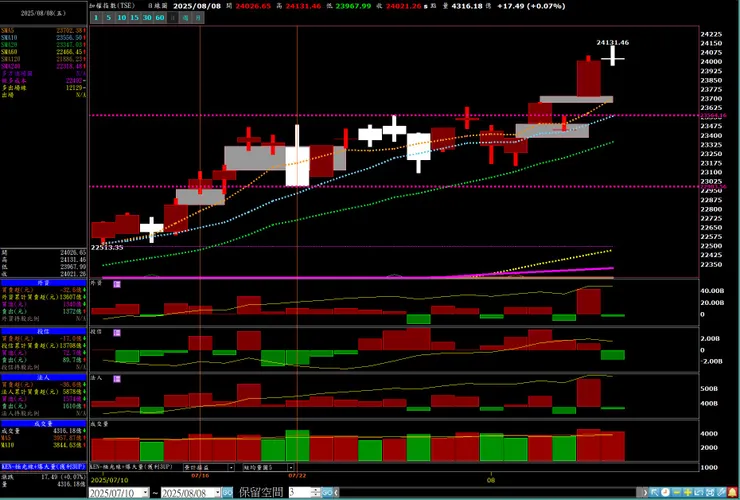Click the SMA20 legend value row
740x500 pixels.
pyautogui.click(x=43, y=44)
